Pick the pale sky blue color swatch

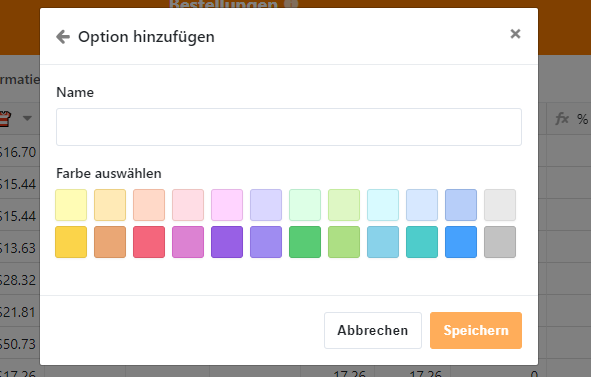point(422,205)
